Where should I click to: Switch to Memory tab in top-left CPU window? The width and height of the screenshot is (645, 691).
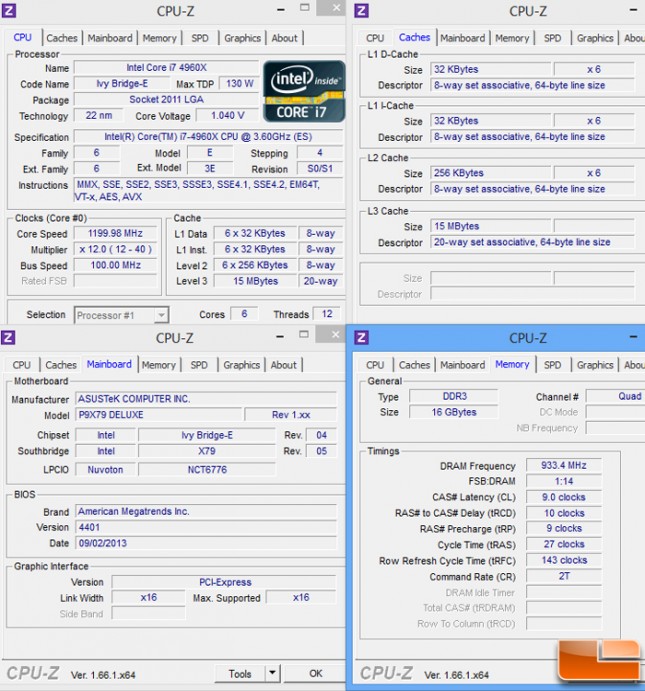tap(159, 38)
